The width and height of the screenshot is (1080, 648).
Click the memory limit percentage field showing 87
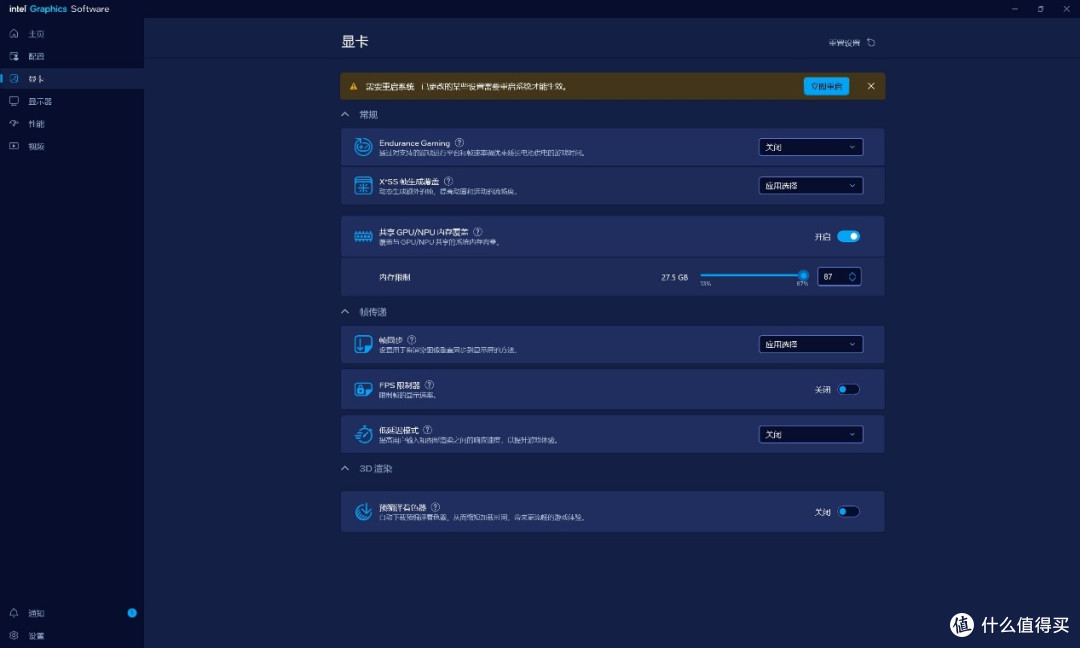point(839,277)
